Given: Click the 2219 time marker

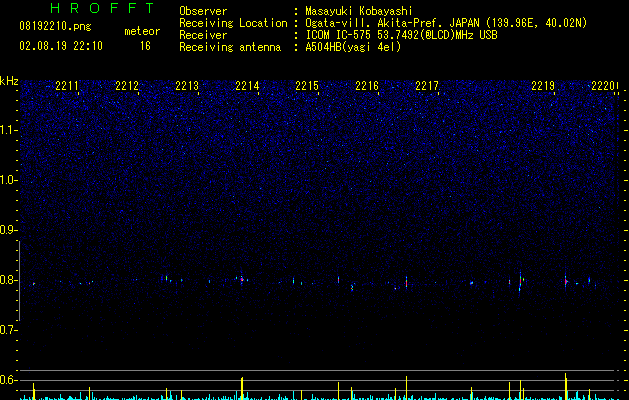Looking at the screenshot, I should click(543, 86).
